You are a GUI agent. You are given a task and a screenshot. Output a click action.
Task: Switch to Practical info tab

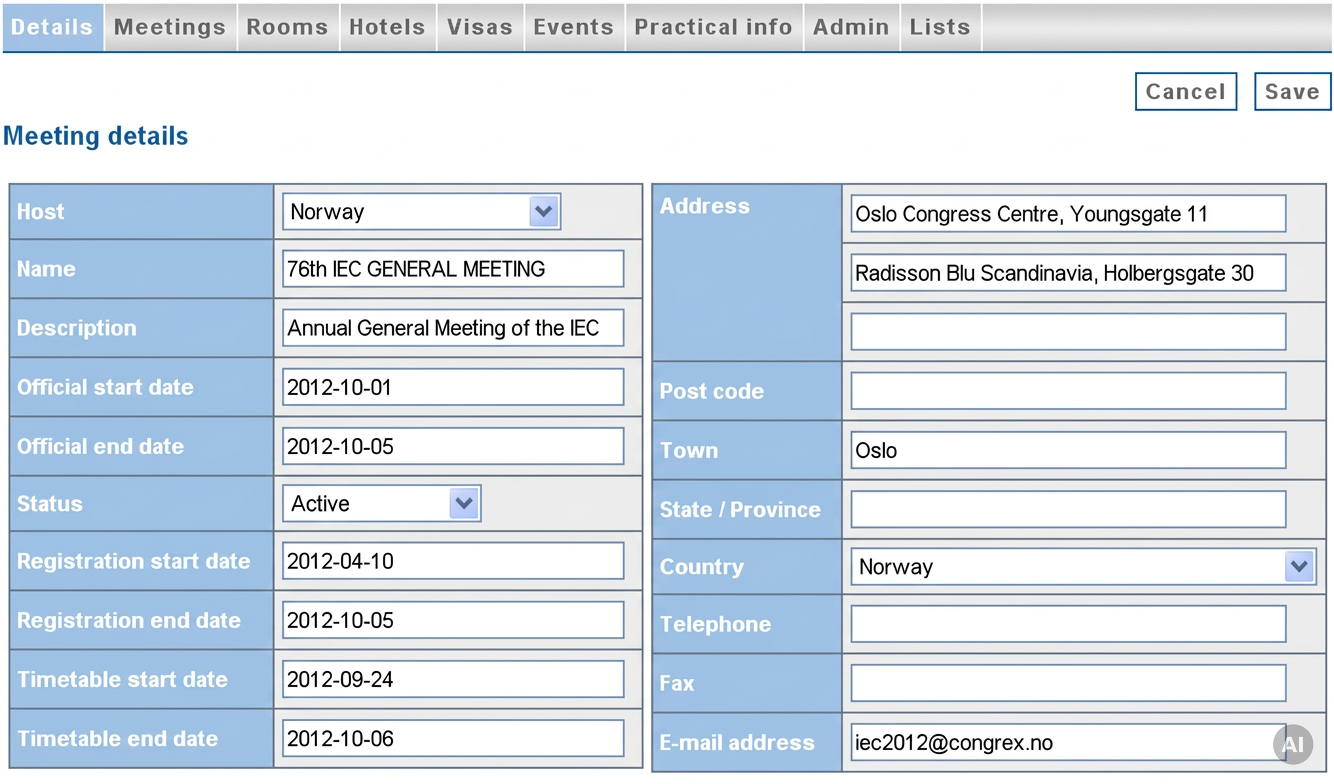[x=714, y=27]
